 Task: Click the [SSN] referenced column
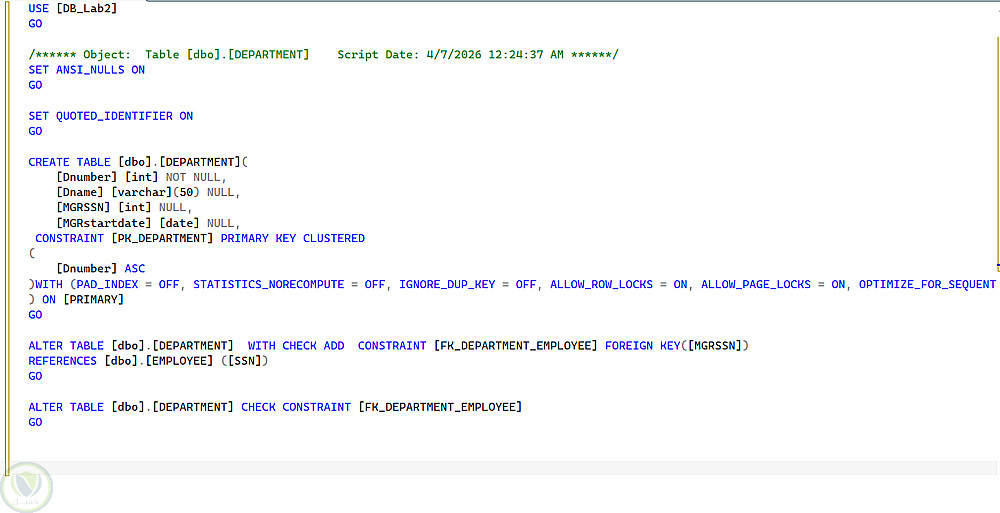(244, 361)
